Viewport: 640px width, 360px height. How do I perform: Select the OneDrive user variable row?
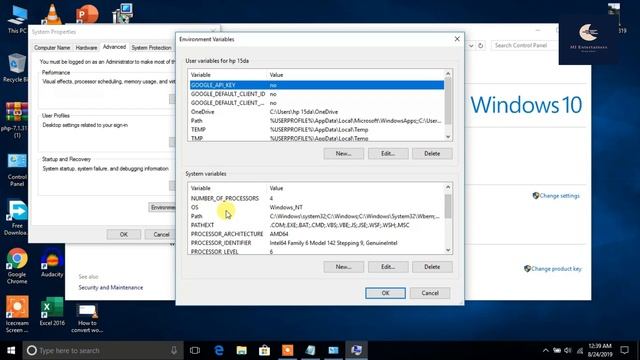tap(317, 112)
